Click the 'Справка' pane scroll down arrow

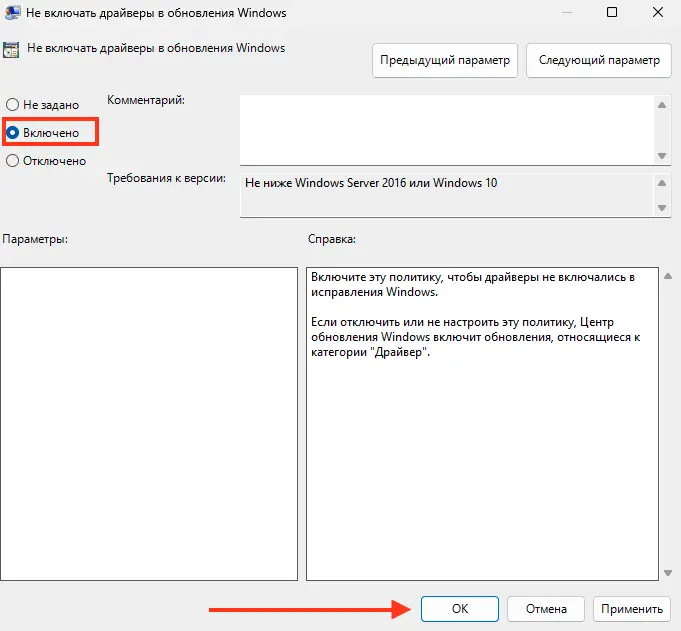(x=668, y=573)
